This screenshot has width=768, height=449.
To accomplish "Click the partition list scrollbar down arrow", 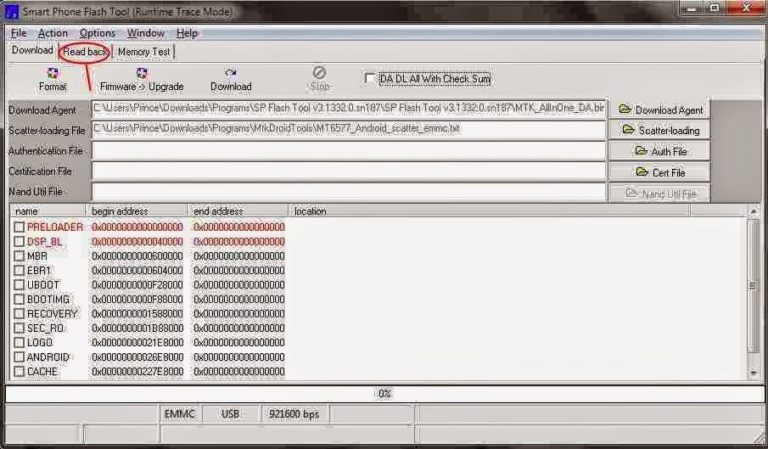I will 753,374.
